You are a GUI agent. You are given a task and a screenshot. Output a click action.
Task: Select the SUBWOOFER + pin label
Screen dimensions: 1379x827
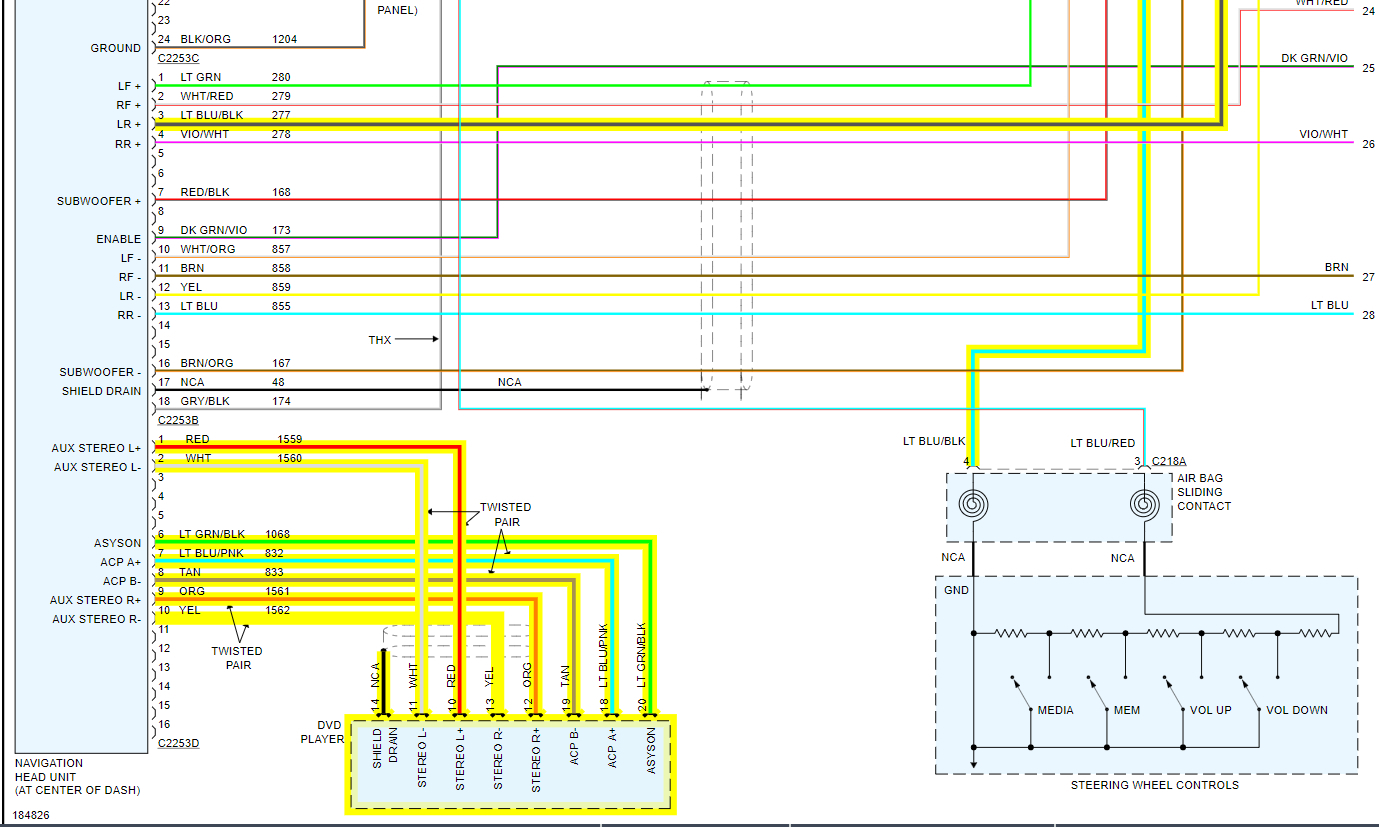(99, 201)
